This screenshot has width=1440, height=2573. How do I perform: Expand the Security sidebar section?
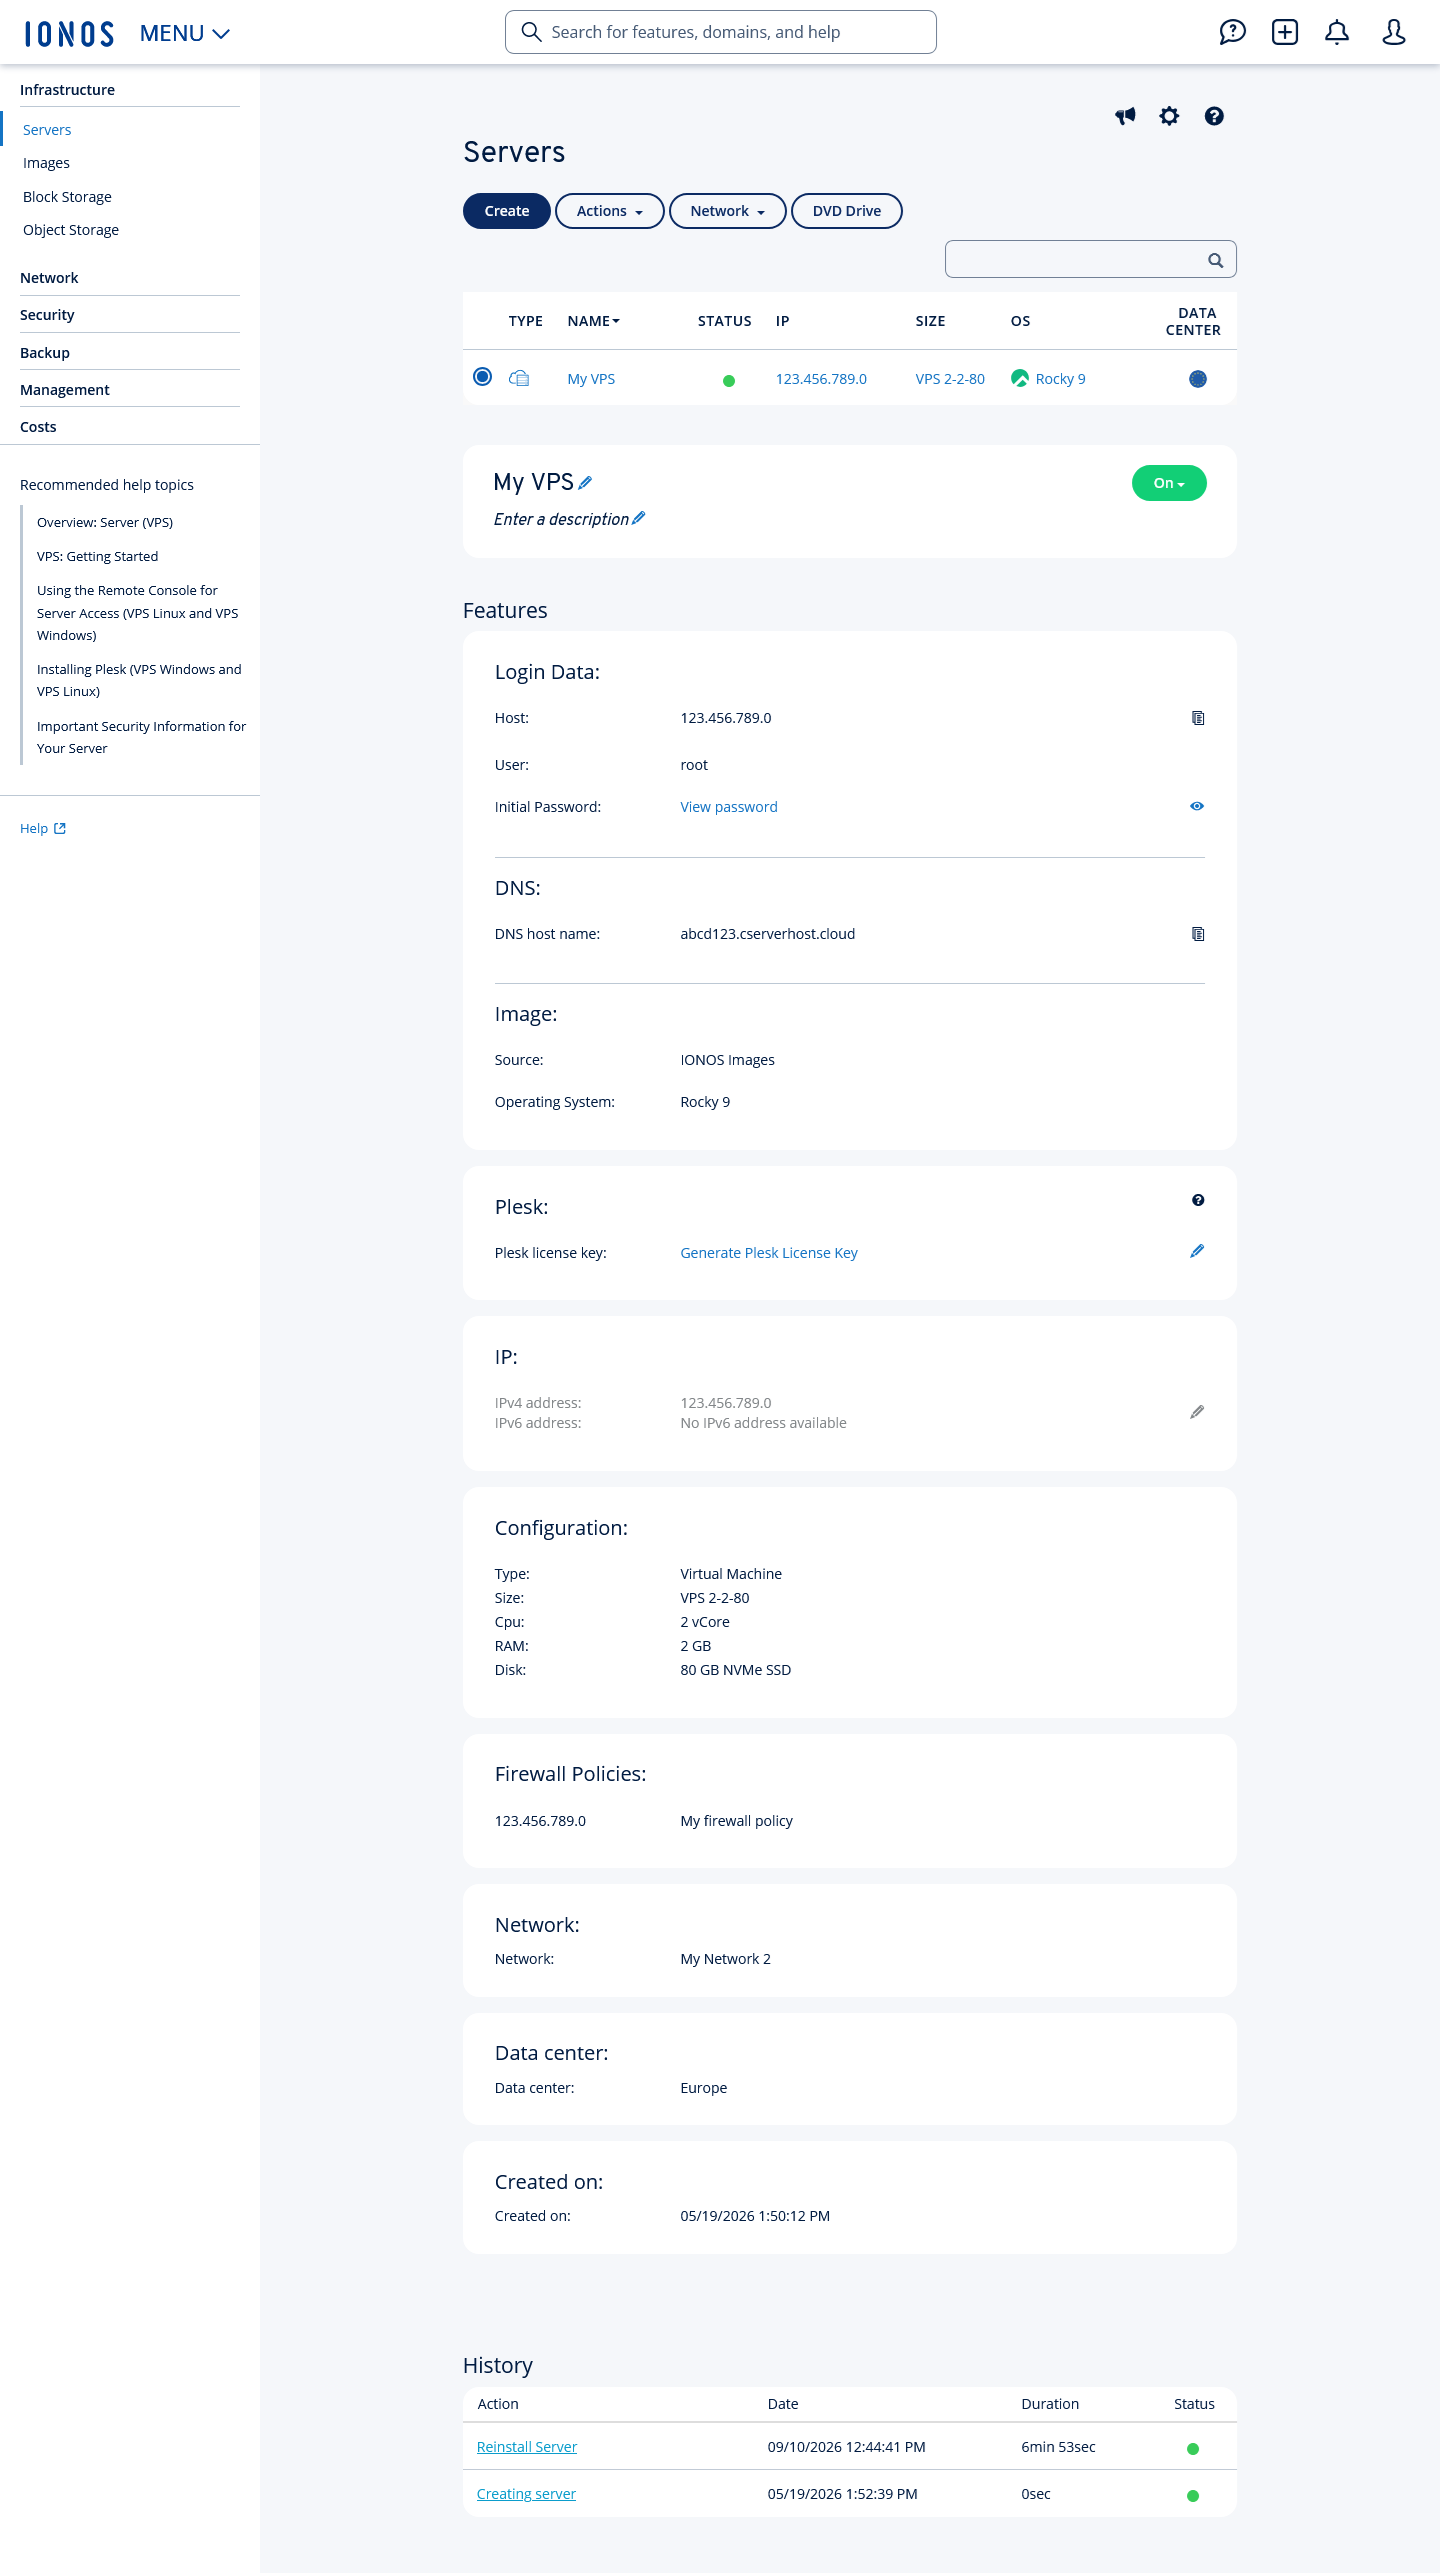click(47, 315)
